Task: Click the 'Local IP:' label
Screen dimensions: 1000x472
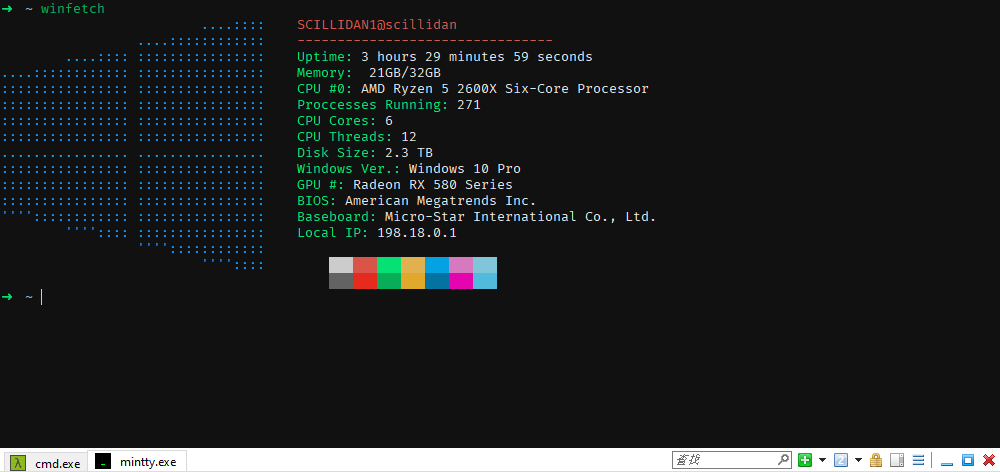Action: tap(333, 232)
